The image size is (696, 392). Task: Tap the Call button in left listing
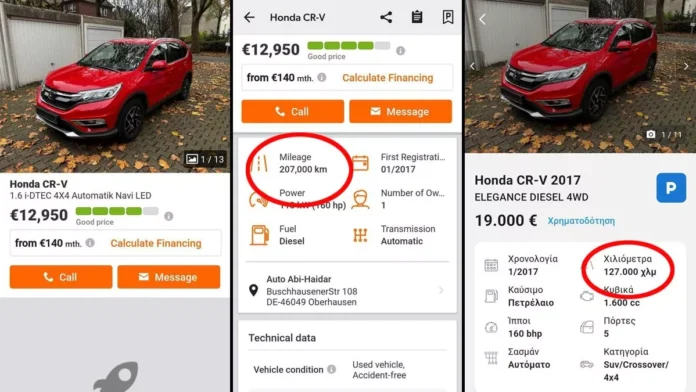click(x=61, y=277)
